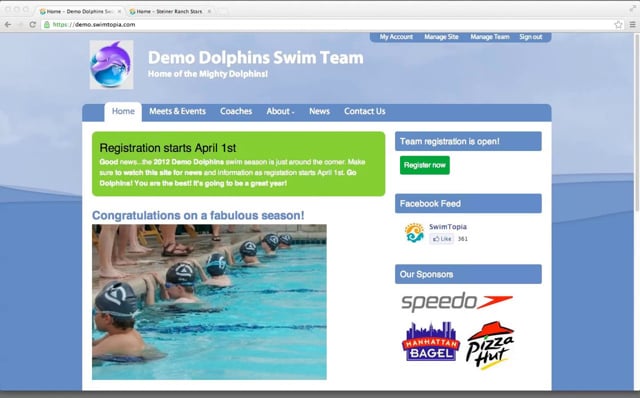
Task: Select the Demo Dolphins browser tab
Action: point(80,11)
